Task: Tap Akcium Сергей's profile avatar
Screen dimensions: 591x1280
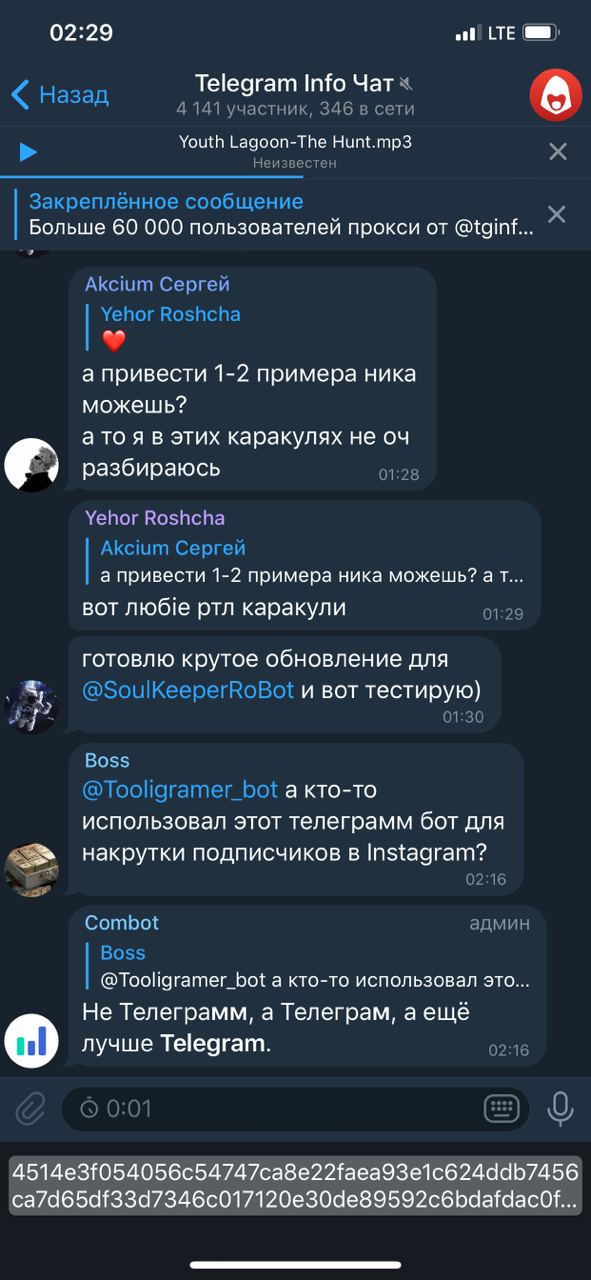Action: (x=31, y=465)
